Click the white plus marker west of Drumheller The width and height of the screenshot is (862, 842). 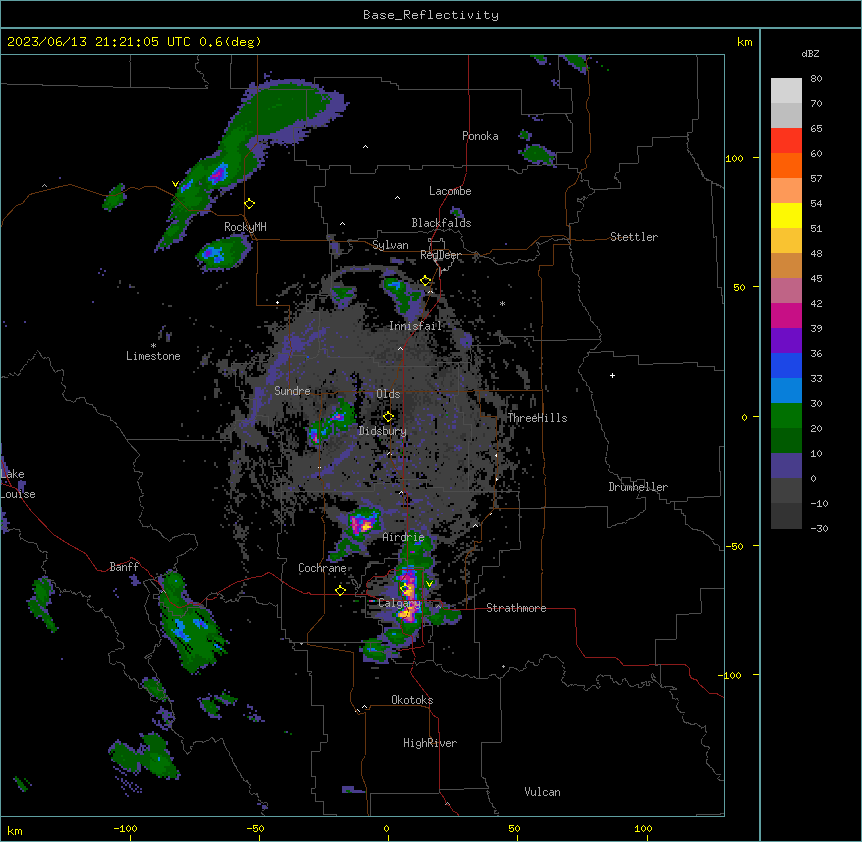pyautogui.click(x=612, y=375)
